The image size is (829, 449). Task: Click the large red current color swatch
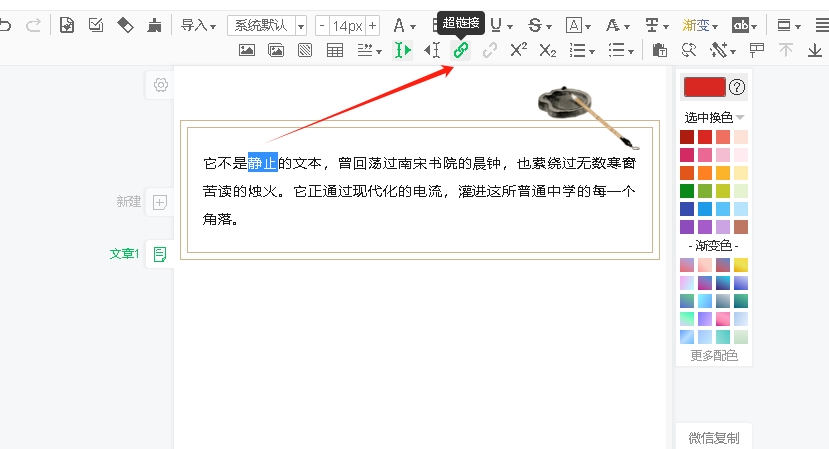[704, 88]
